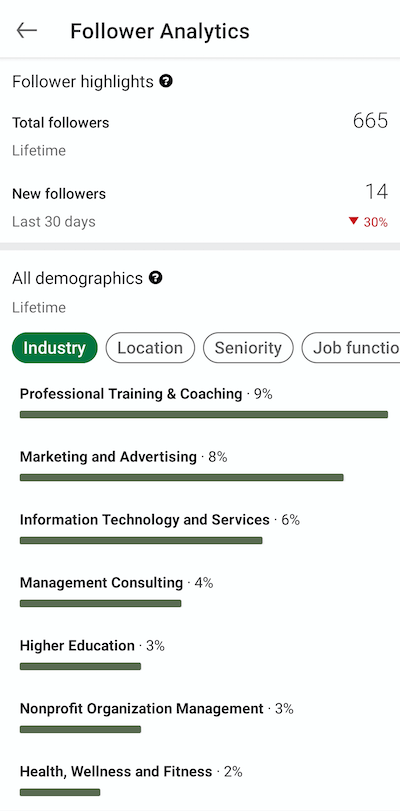Select the Industry filter chip
Image resolution: width=400 pixels, height=811 pixels.
point(54,348)
